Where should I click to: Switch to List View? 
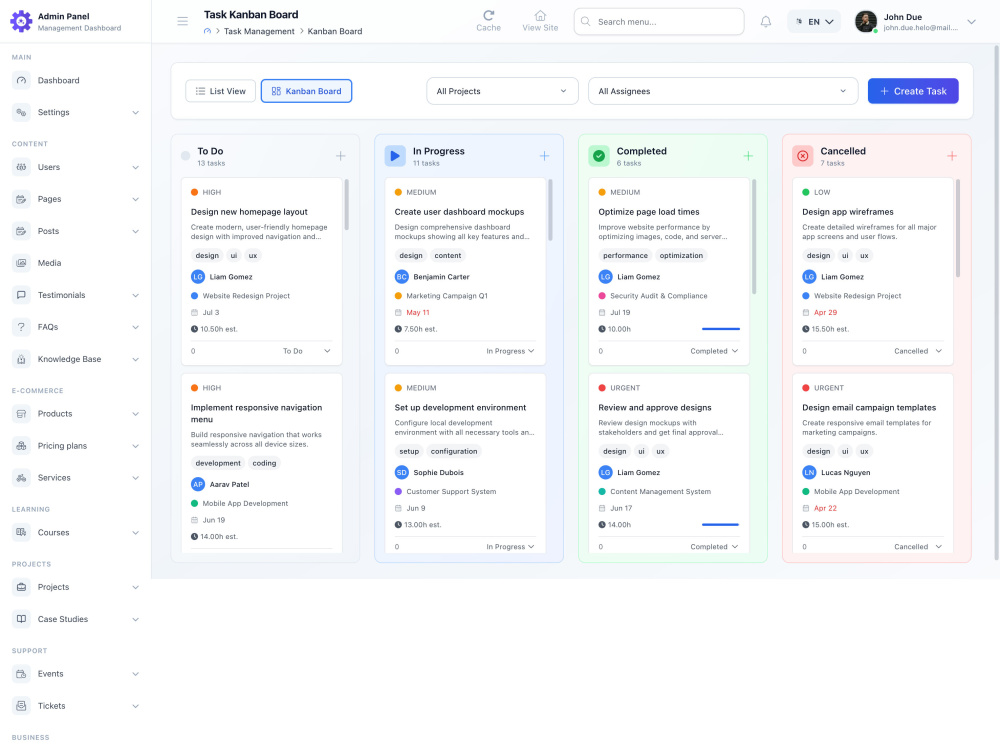220,91
